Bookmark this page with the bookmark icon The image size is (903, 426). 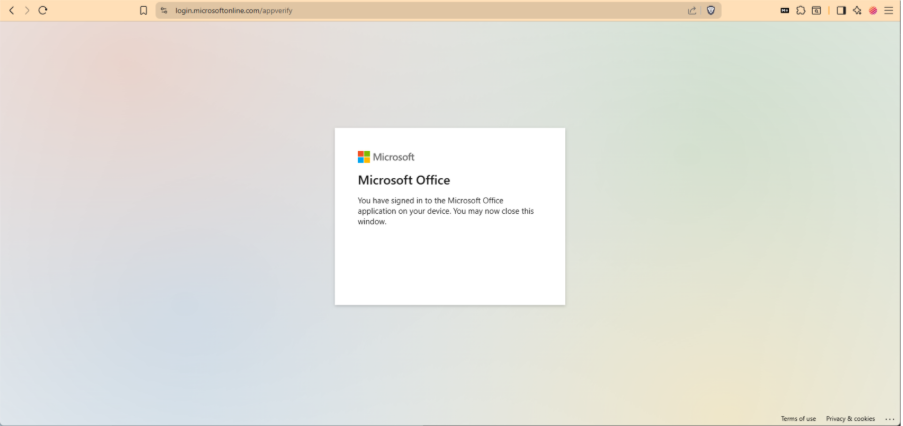[143, 10]
